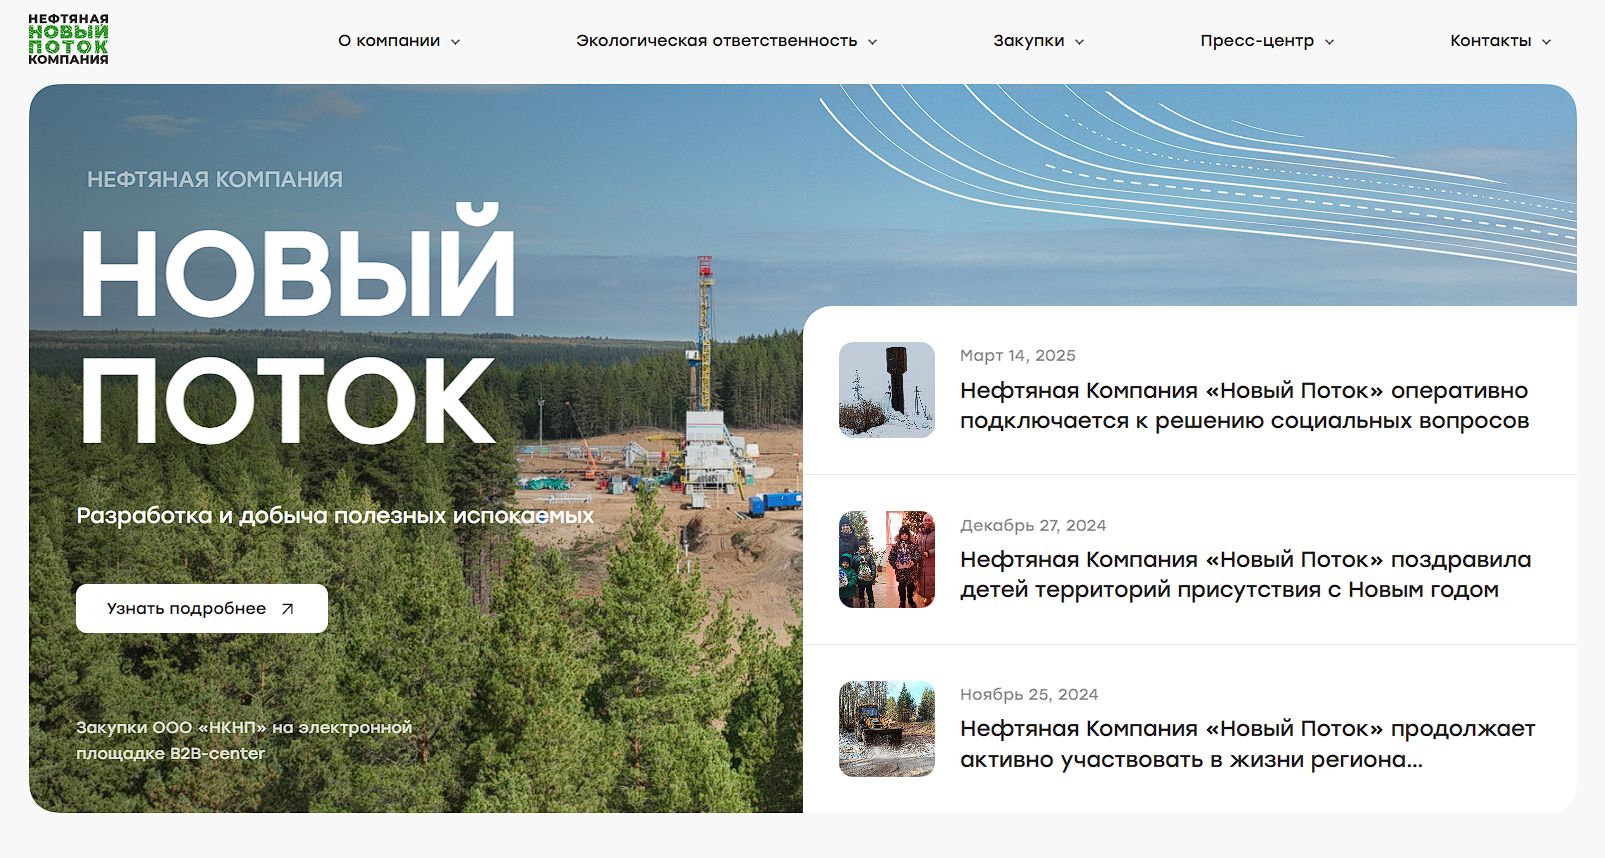Screen dimensions: 1605x858
Task: Click the «НЕФТЯНАЯ КОМПАНИЯ» hero subtitle
Action: point(215,180)
